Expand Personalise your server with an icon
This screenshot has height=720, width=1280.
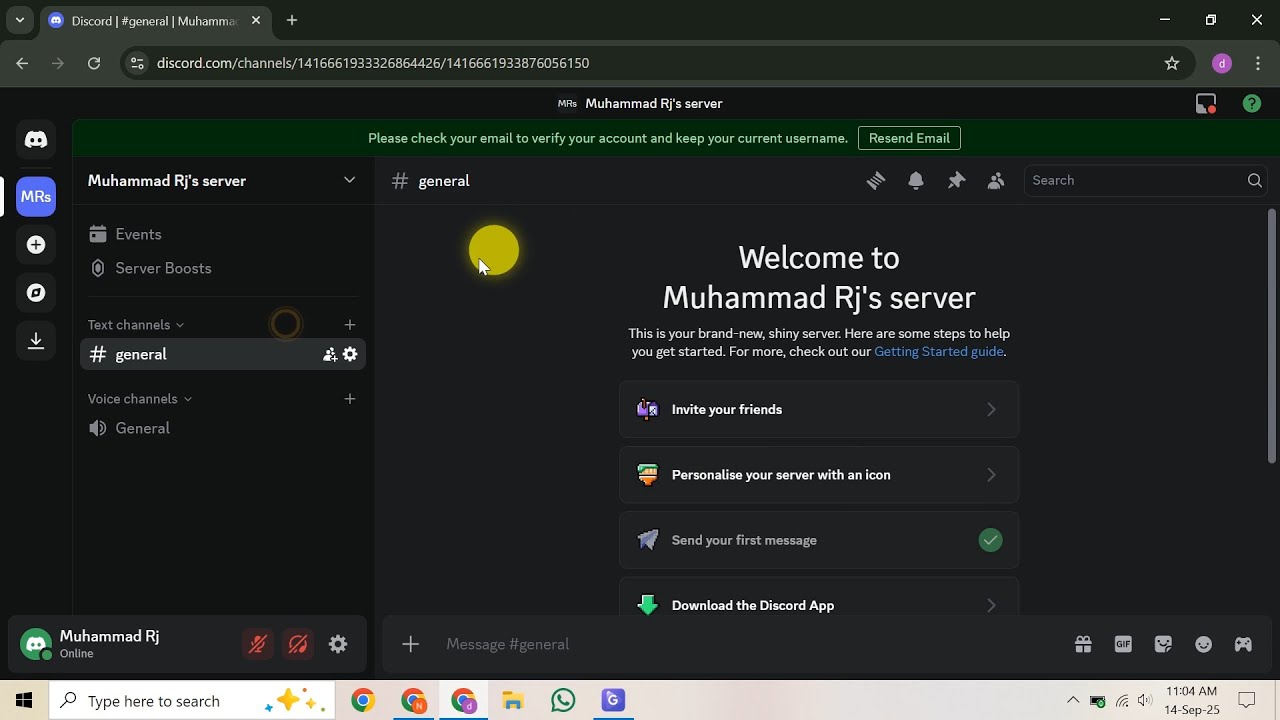[819, 475]
